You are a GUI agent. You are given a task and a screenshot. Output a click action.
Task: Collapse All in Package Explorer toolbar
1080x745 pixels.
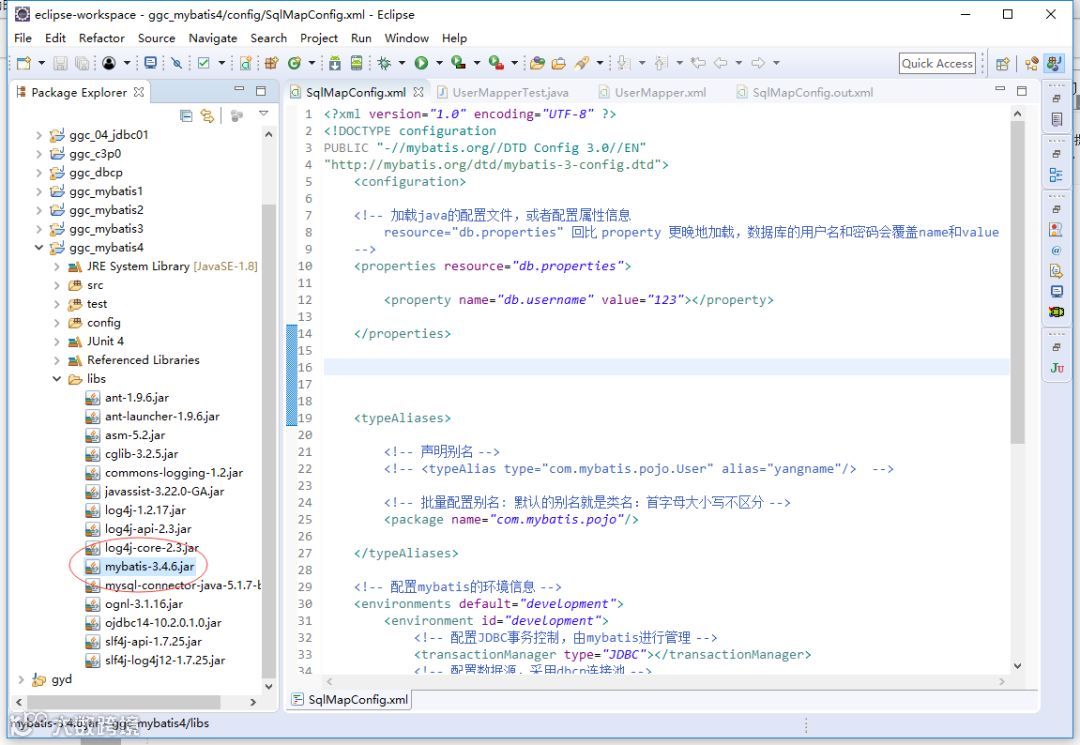tap(186, 116)
